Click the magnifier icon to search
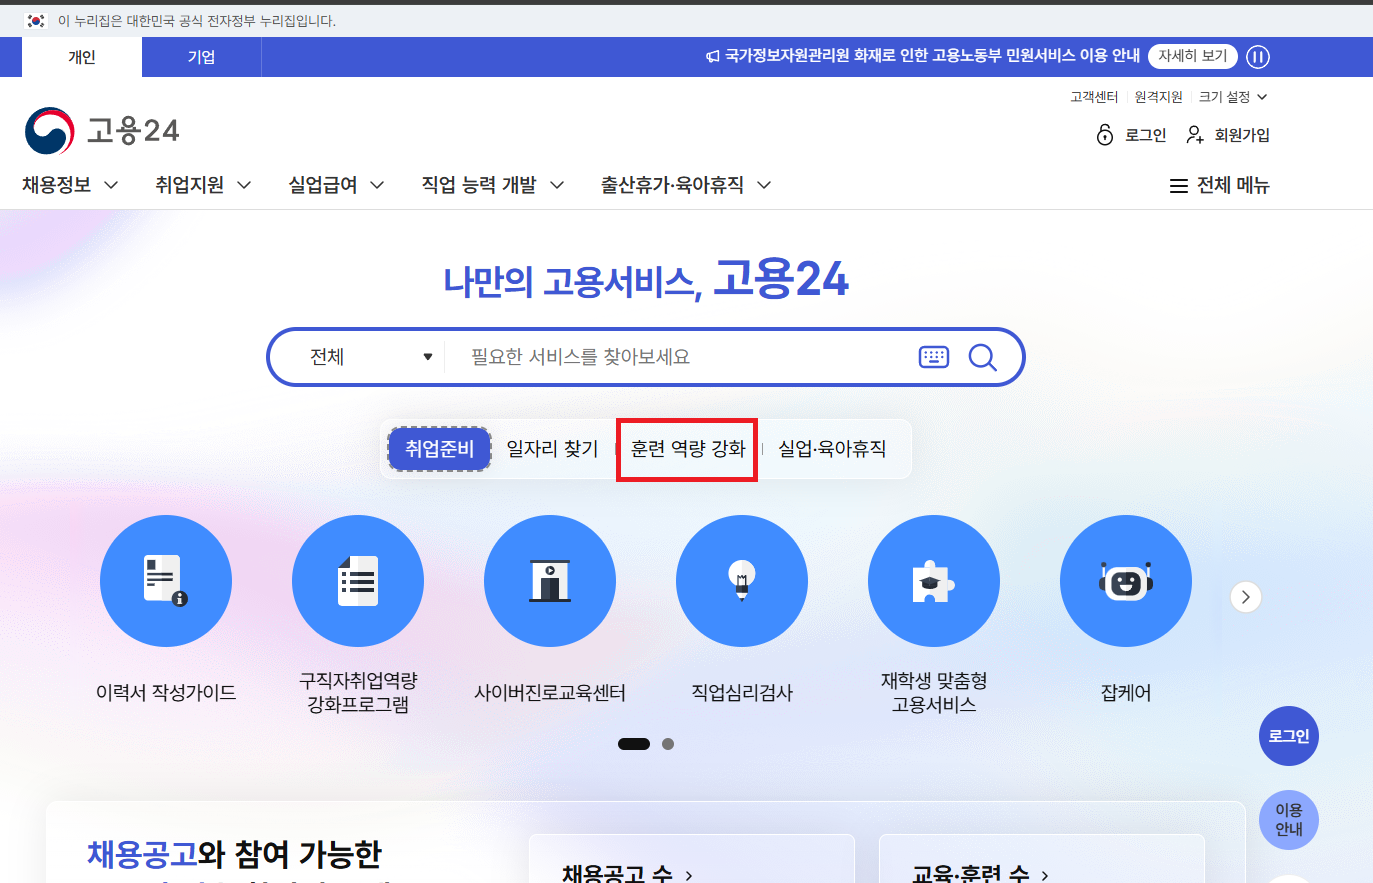 [982, 356]
